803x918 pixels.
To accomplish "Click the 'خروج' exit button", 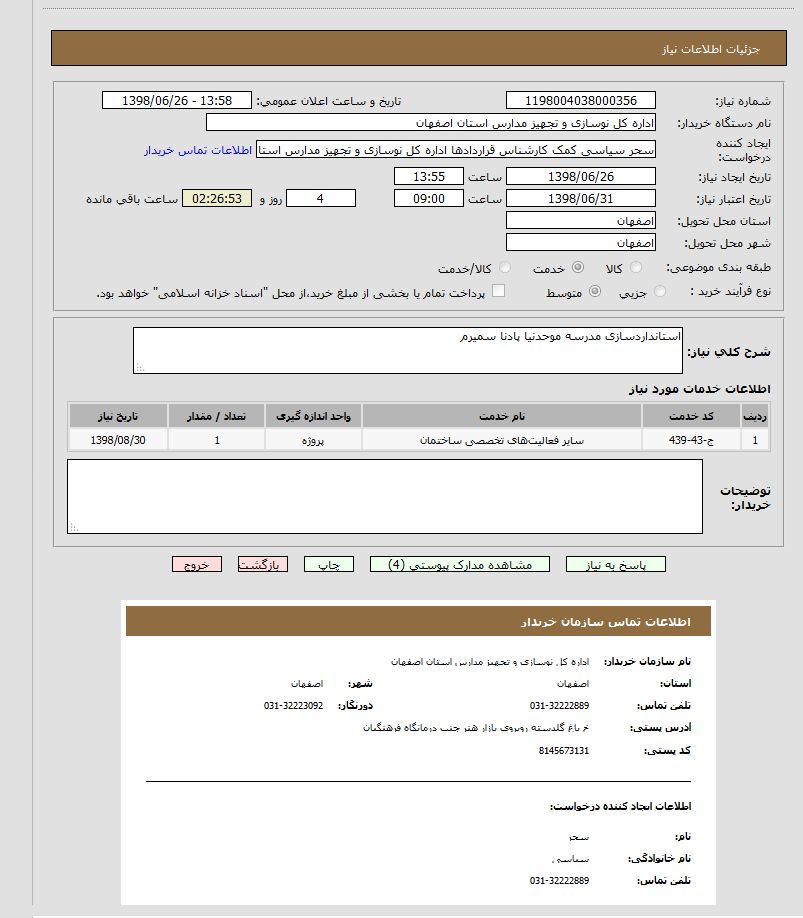I will [197, 565].
